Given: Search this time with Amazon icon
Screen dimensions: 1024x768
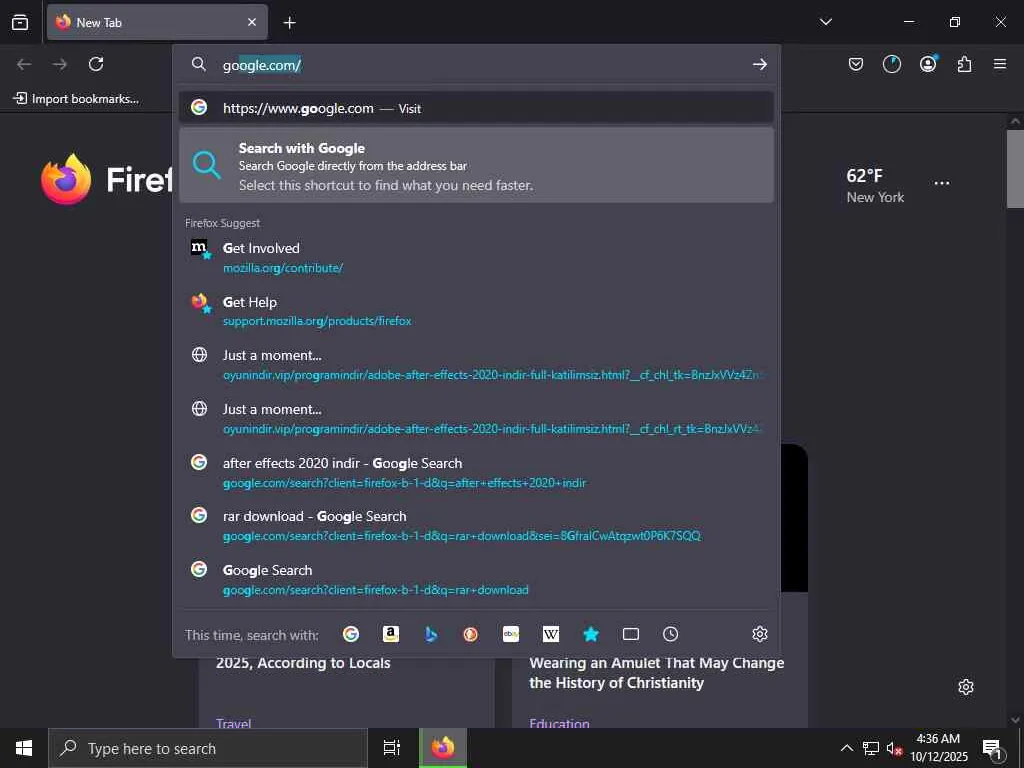Looking at the screenshot, I should (391, 634).
